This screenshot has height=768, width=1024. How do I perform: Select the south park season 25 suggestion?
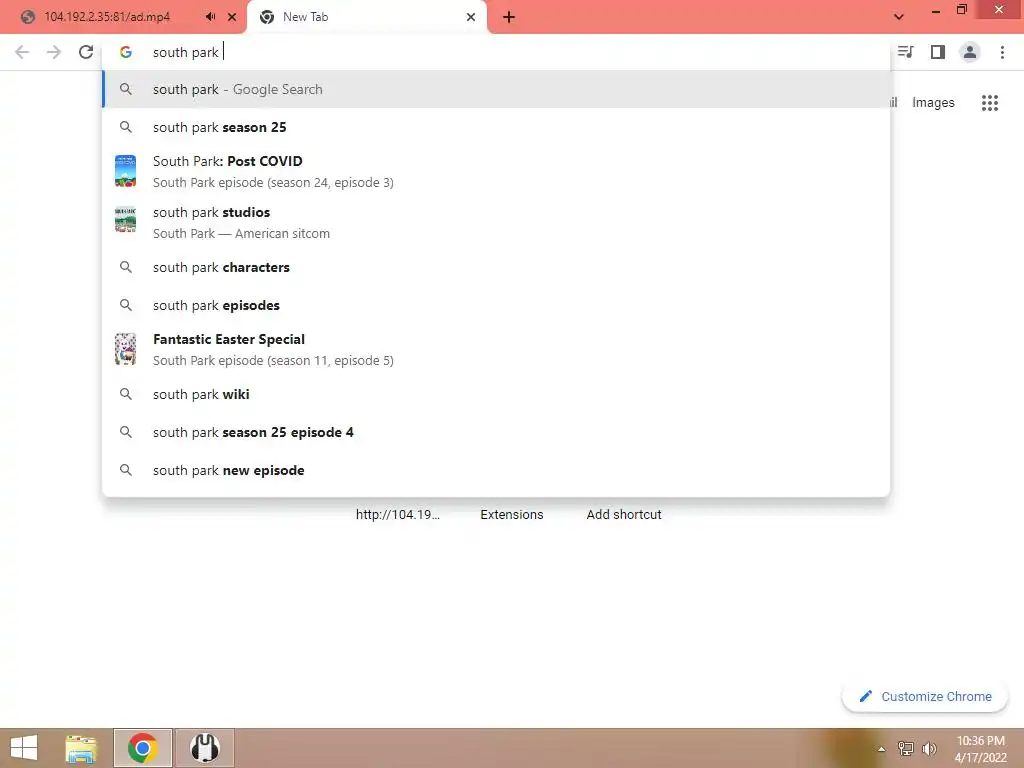496,127
